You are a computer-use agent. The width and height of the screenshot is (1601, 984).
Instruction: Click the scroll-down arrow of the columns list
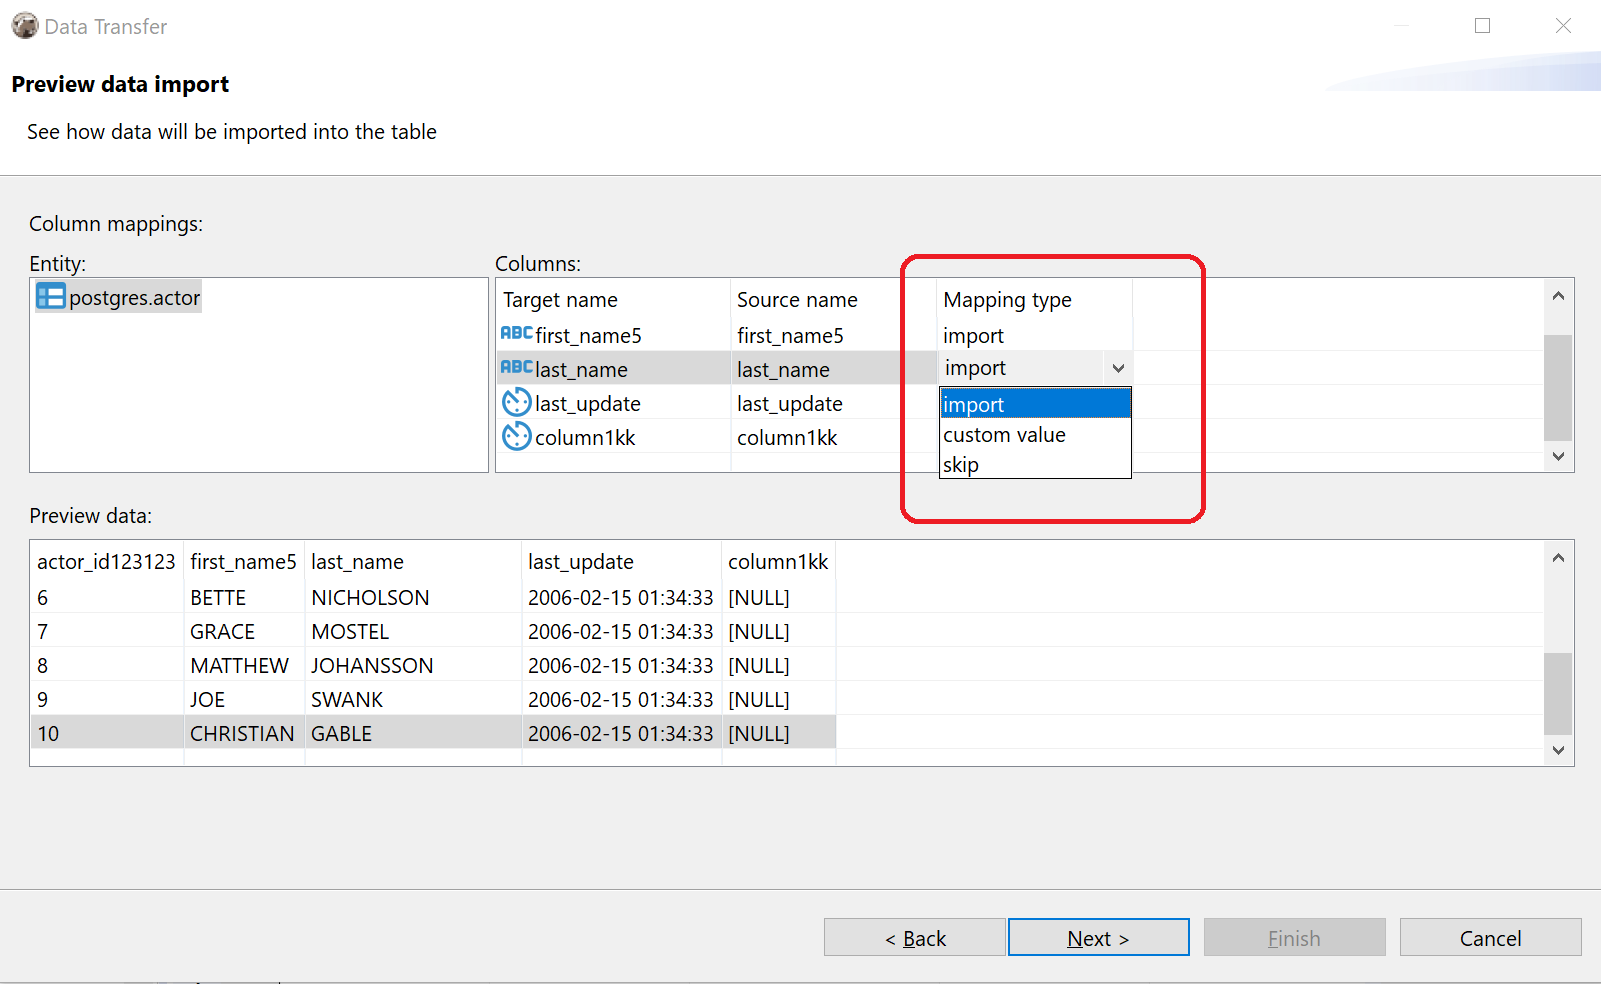pyautogui.click(x=1557, y=456)
